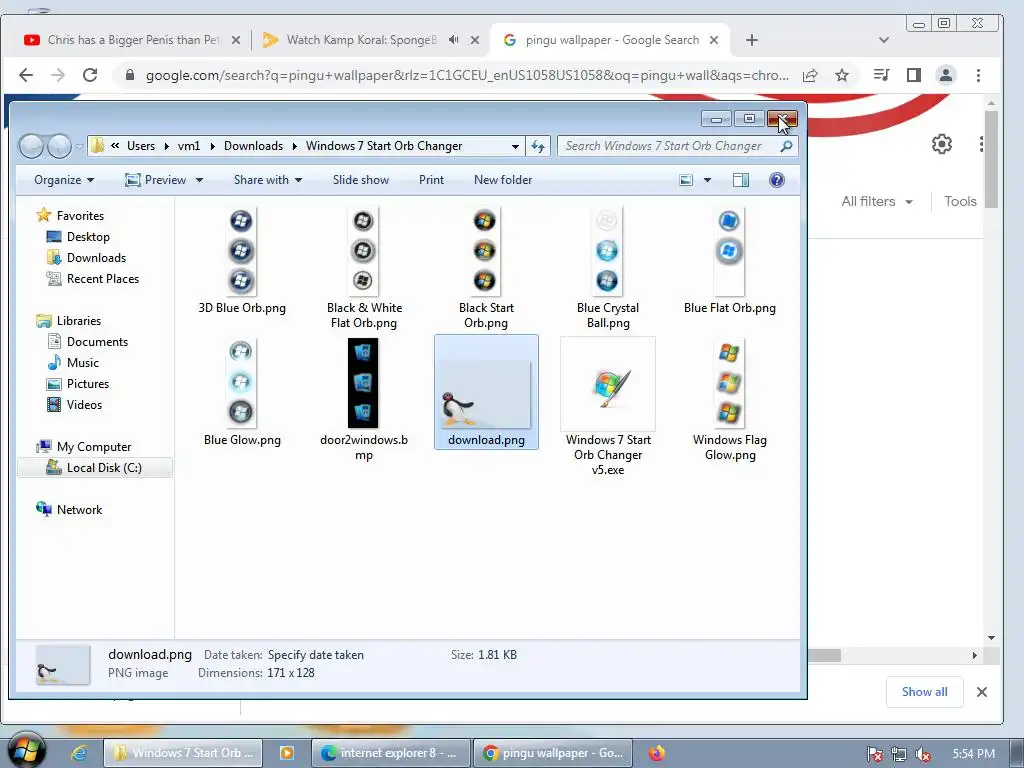Open the Share with menu

(x=268, y=180)
